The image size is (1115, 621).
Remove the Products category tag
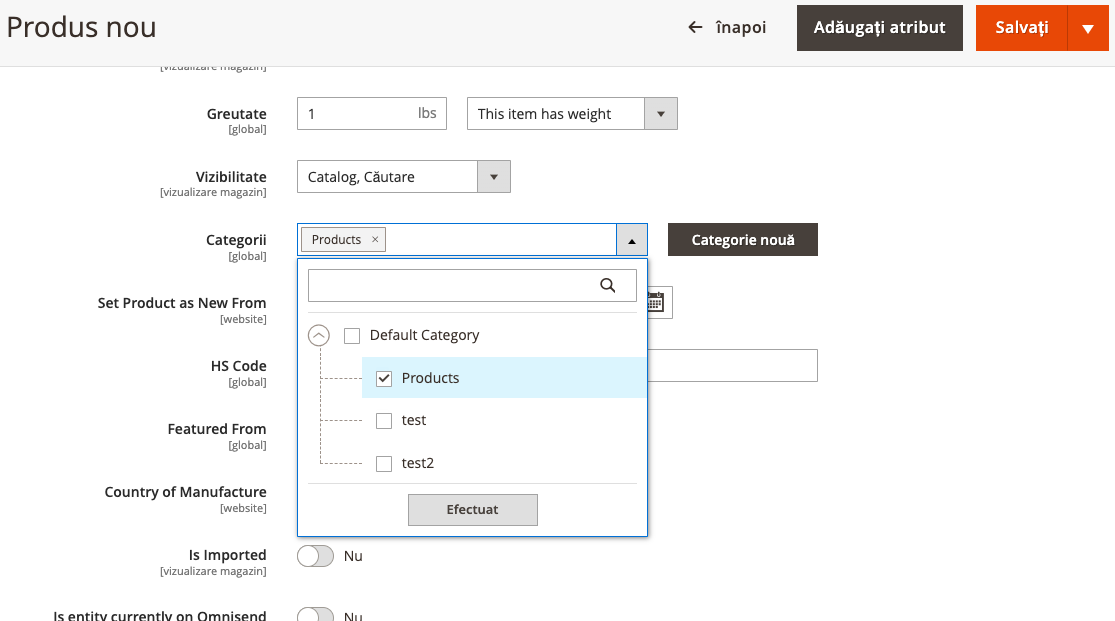tap(375, 240)
